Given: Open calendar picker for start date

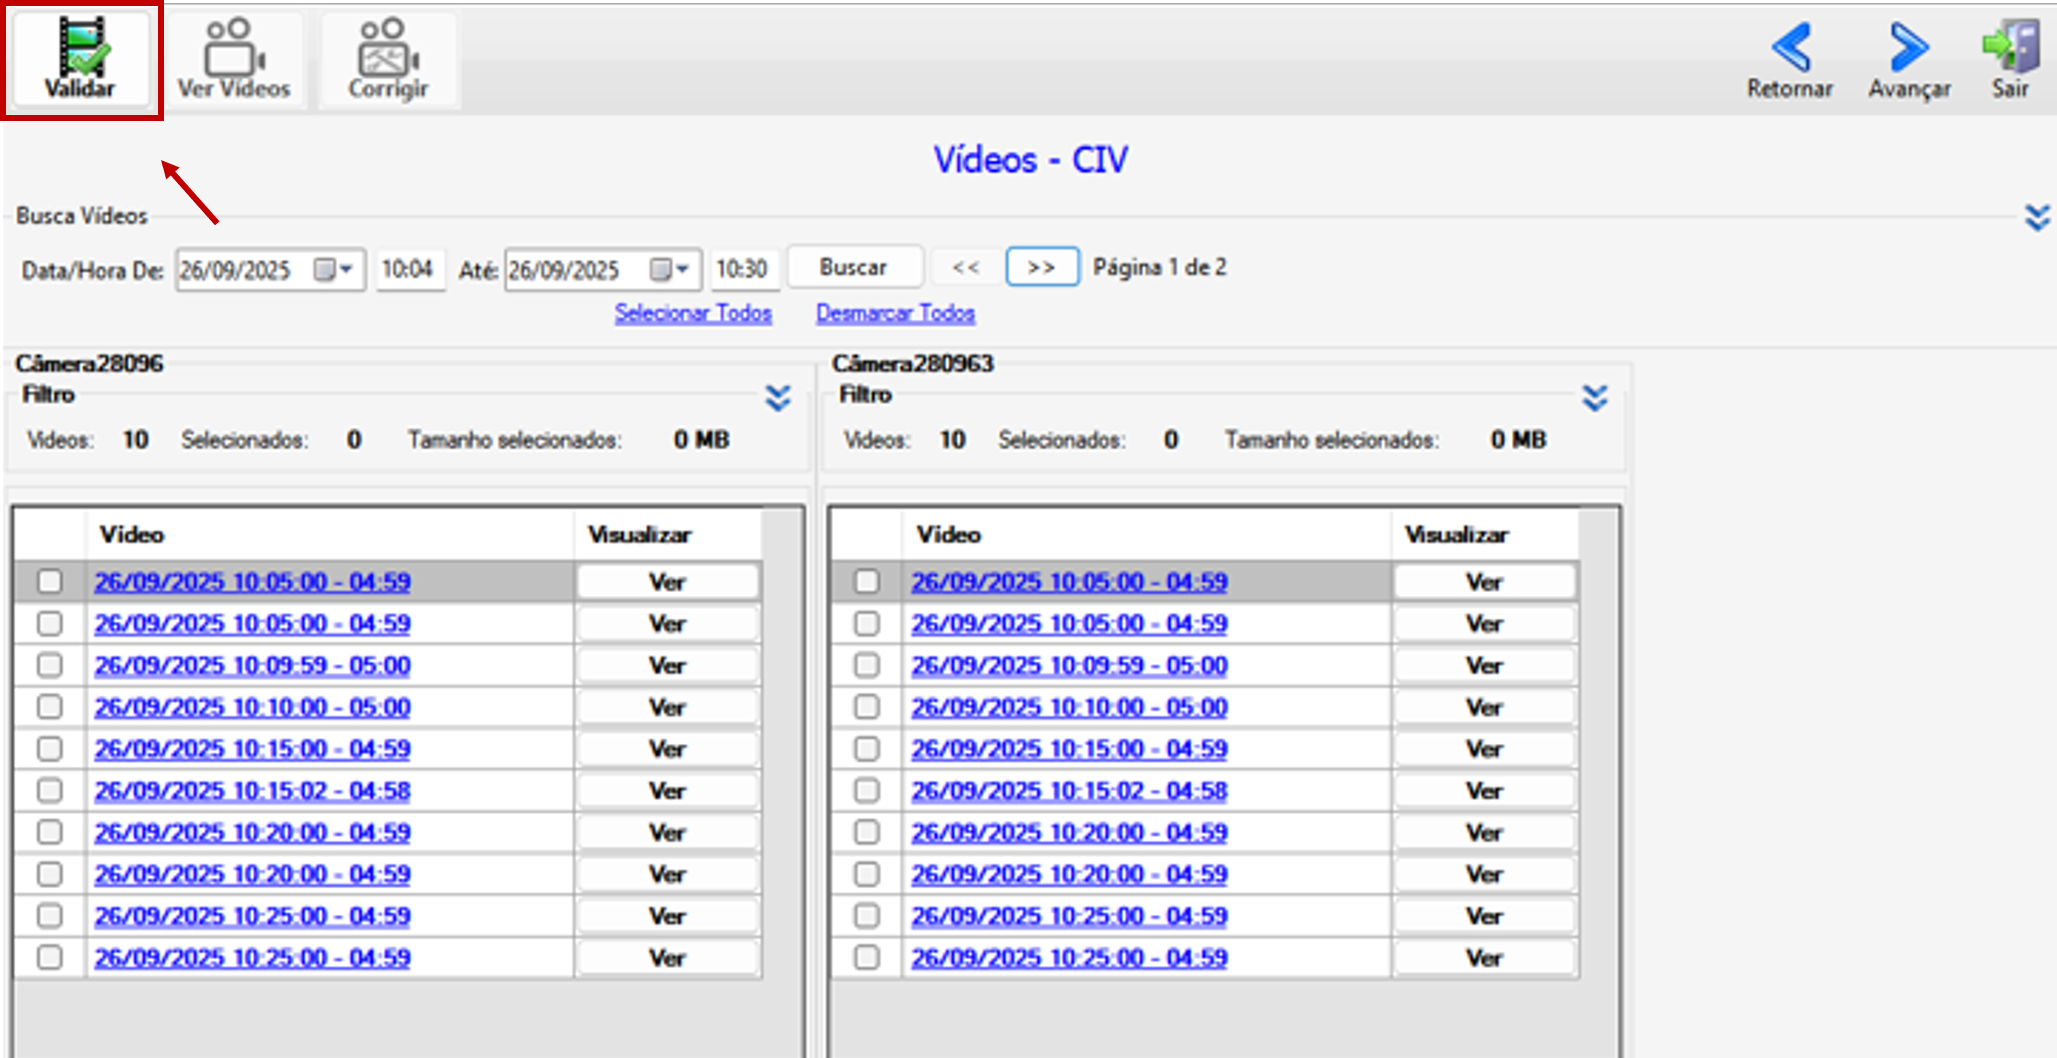Looking at the screenshot, I should [x=334, y=270].
